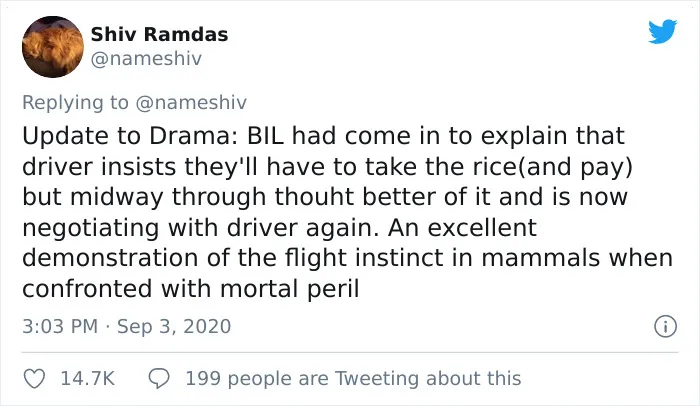Like the tweet with the heart icon
The image size is (700, 406).
tap(34, 379)
